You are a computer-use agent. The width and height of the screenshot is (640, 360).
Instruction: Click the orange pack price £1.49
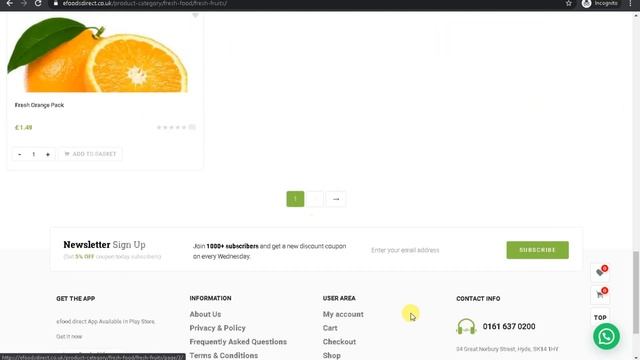pyautogui.click(x=23, y=127)
